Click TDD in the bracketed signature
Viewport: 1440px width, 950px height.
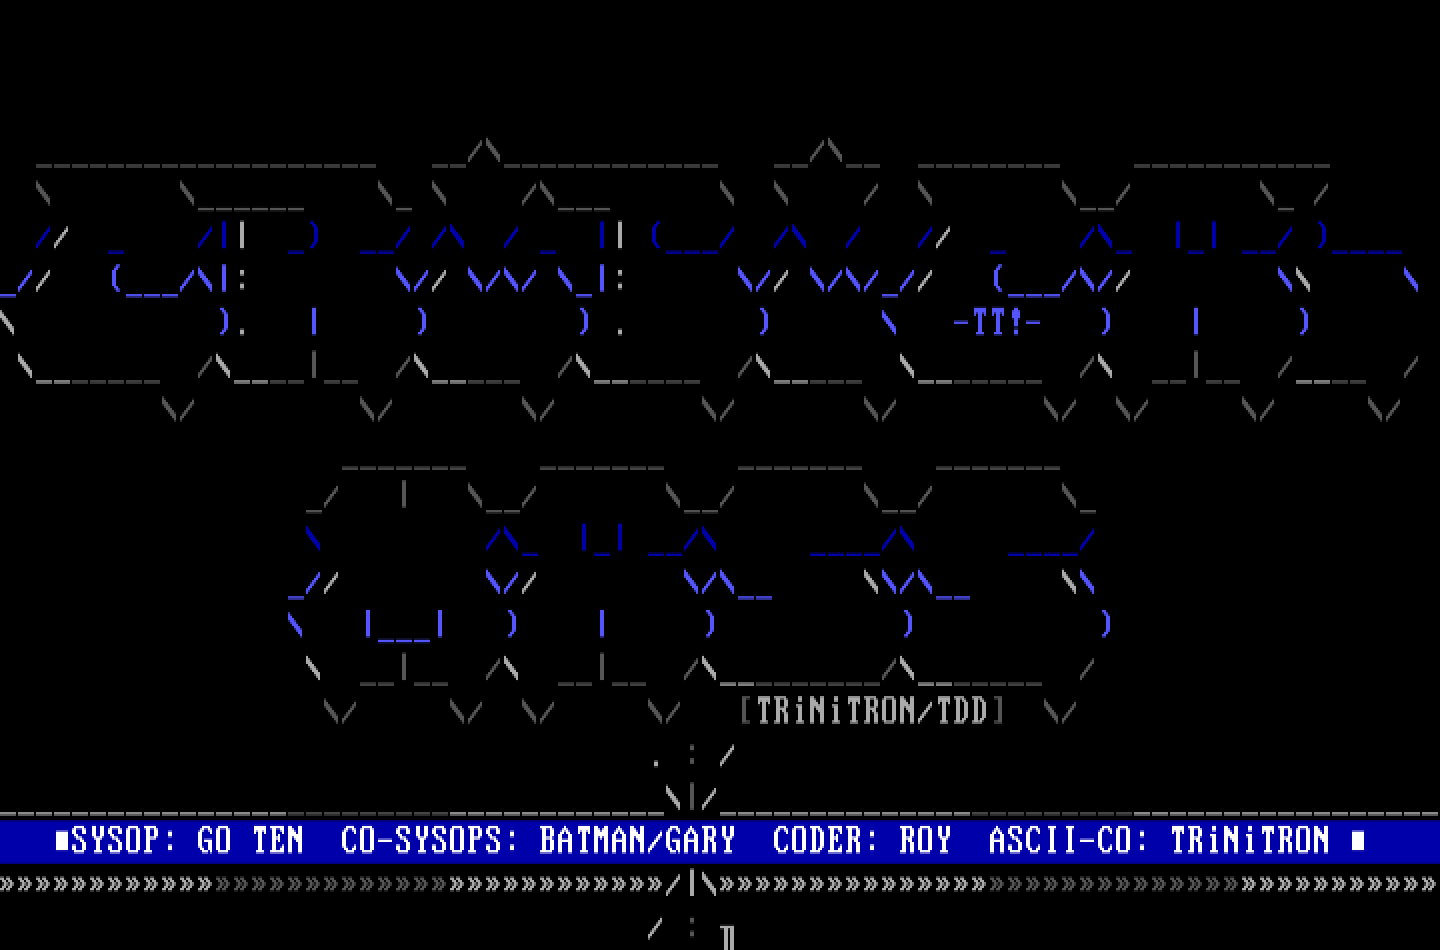click(961, 711)
